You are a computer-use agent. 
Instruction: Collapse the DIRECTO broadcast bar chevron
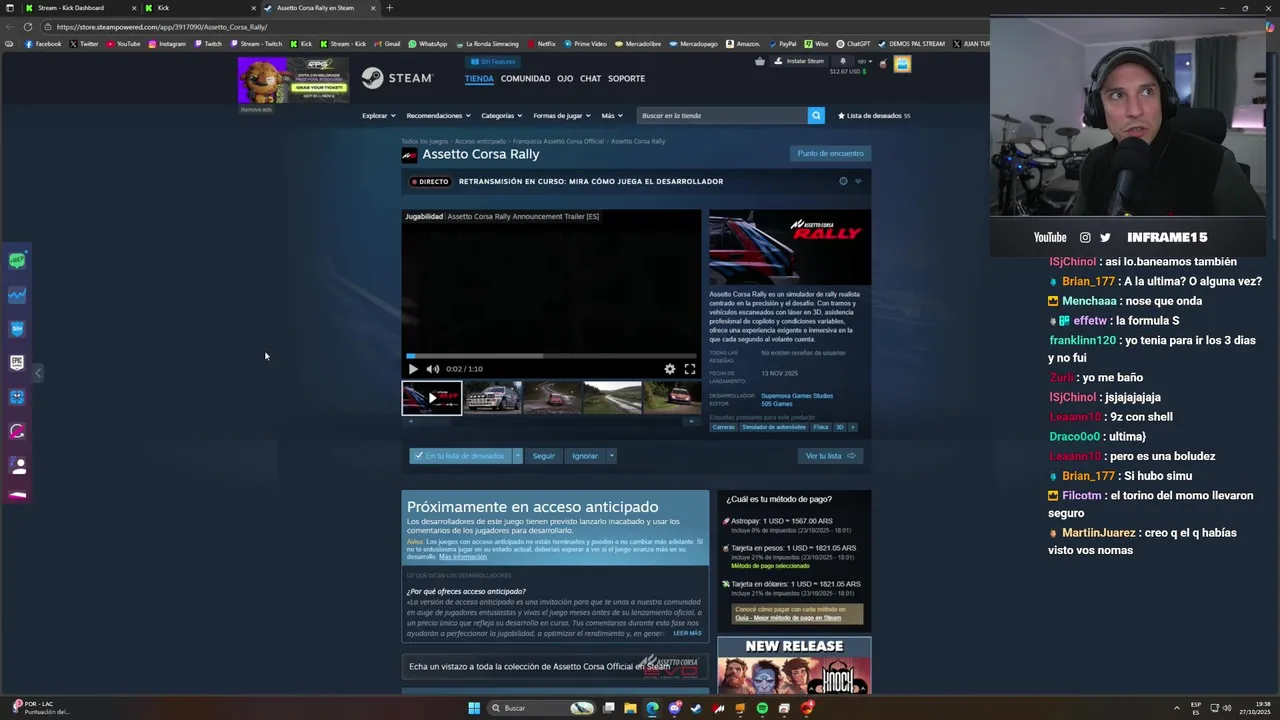858,181
